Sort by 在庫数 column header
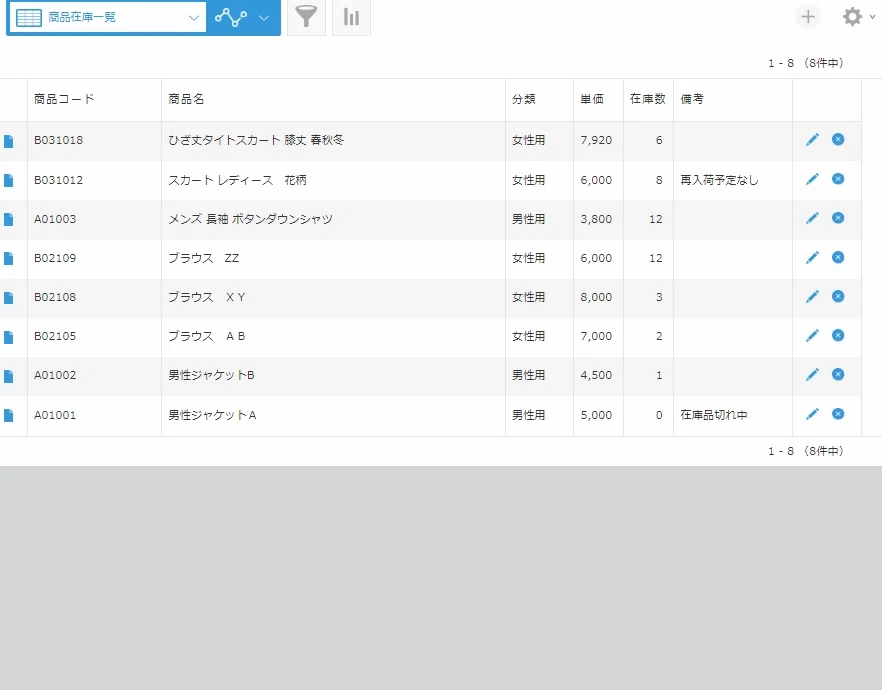The width and height of the screenshot is (882, 690). [647, 99]
